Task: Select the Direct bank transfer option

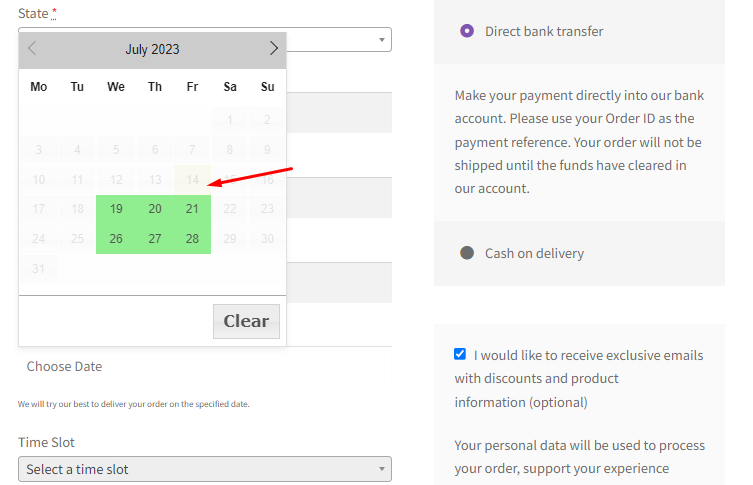Action: (x=466, y=31)
